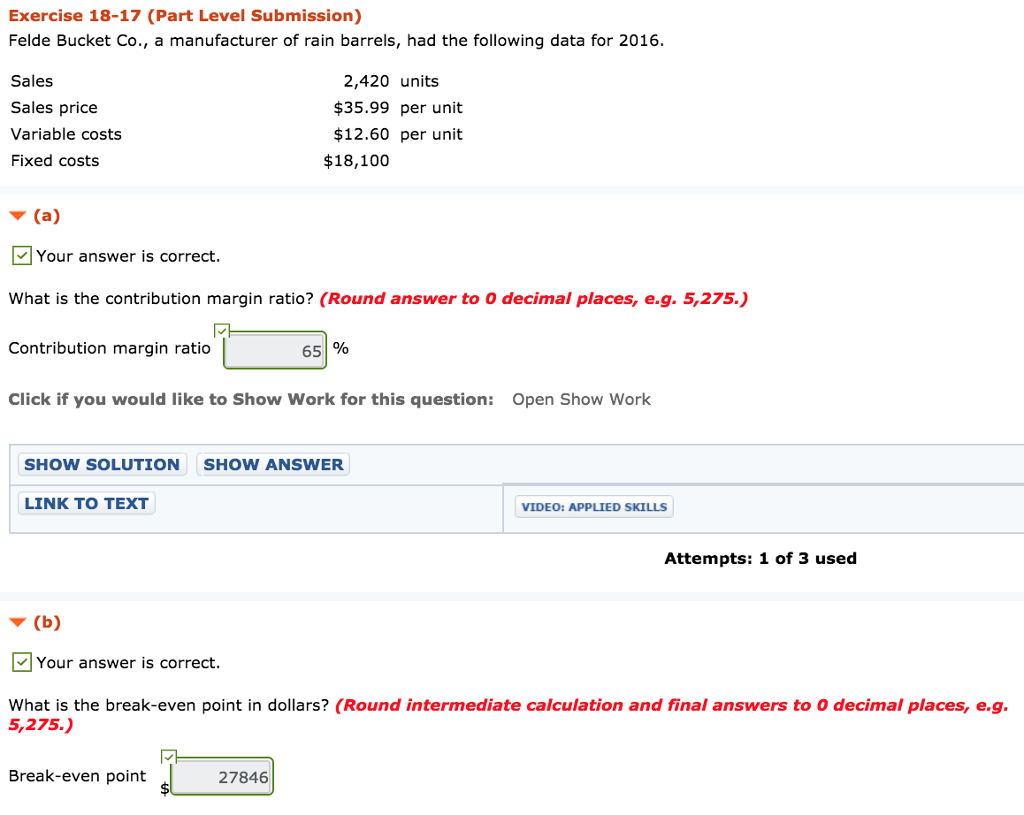This screenshot has height=815, width=1024.
Task: Click the dollar sign before the break-even field
Action: [x=165, y=788]
